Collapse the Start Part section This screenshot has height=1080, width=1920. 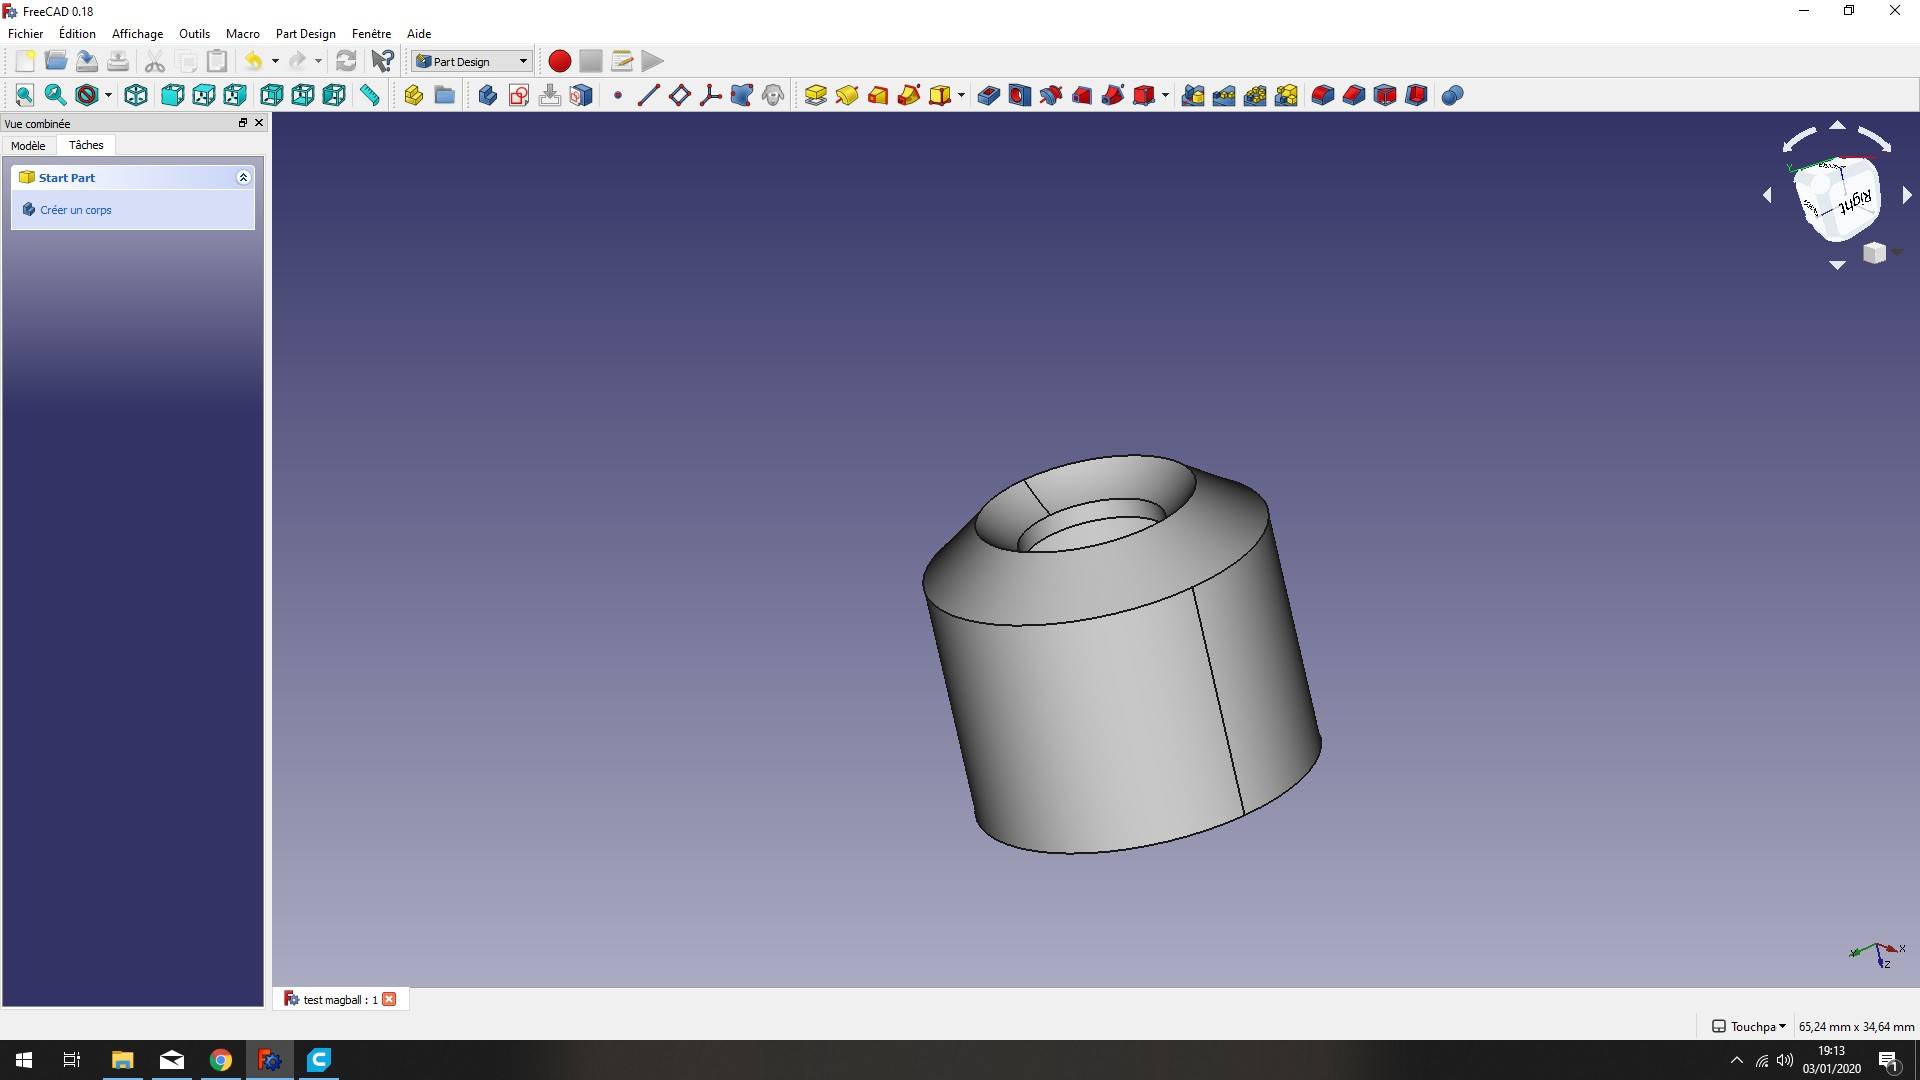click(243, 177)
